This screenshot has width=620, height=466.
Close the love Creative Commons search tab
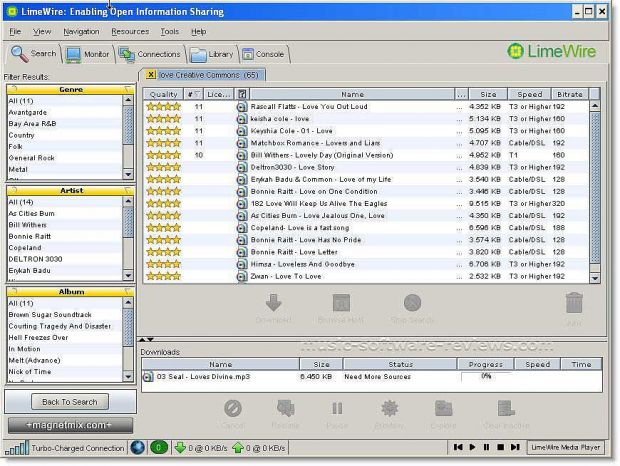(151, 74)
